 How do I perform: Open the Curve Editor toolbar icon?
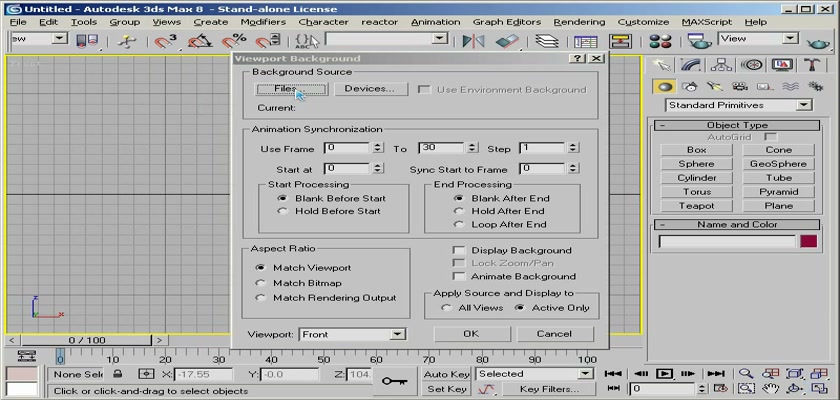586,41
